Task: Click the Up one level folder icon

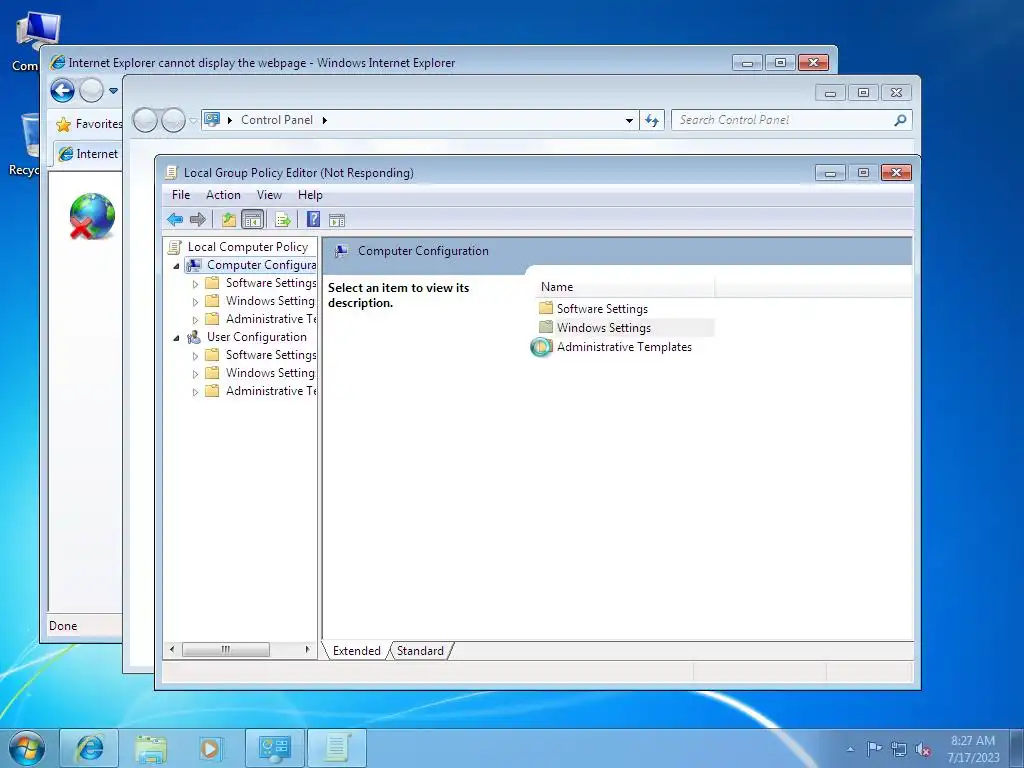Action: pyautogui.click(x=229, y=219)
